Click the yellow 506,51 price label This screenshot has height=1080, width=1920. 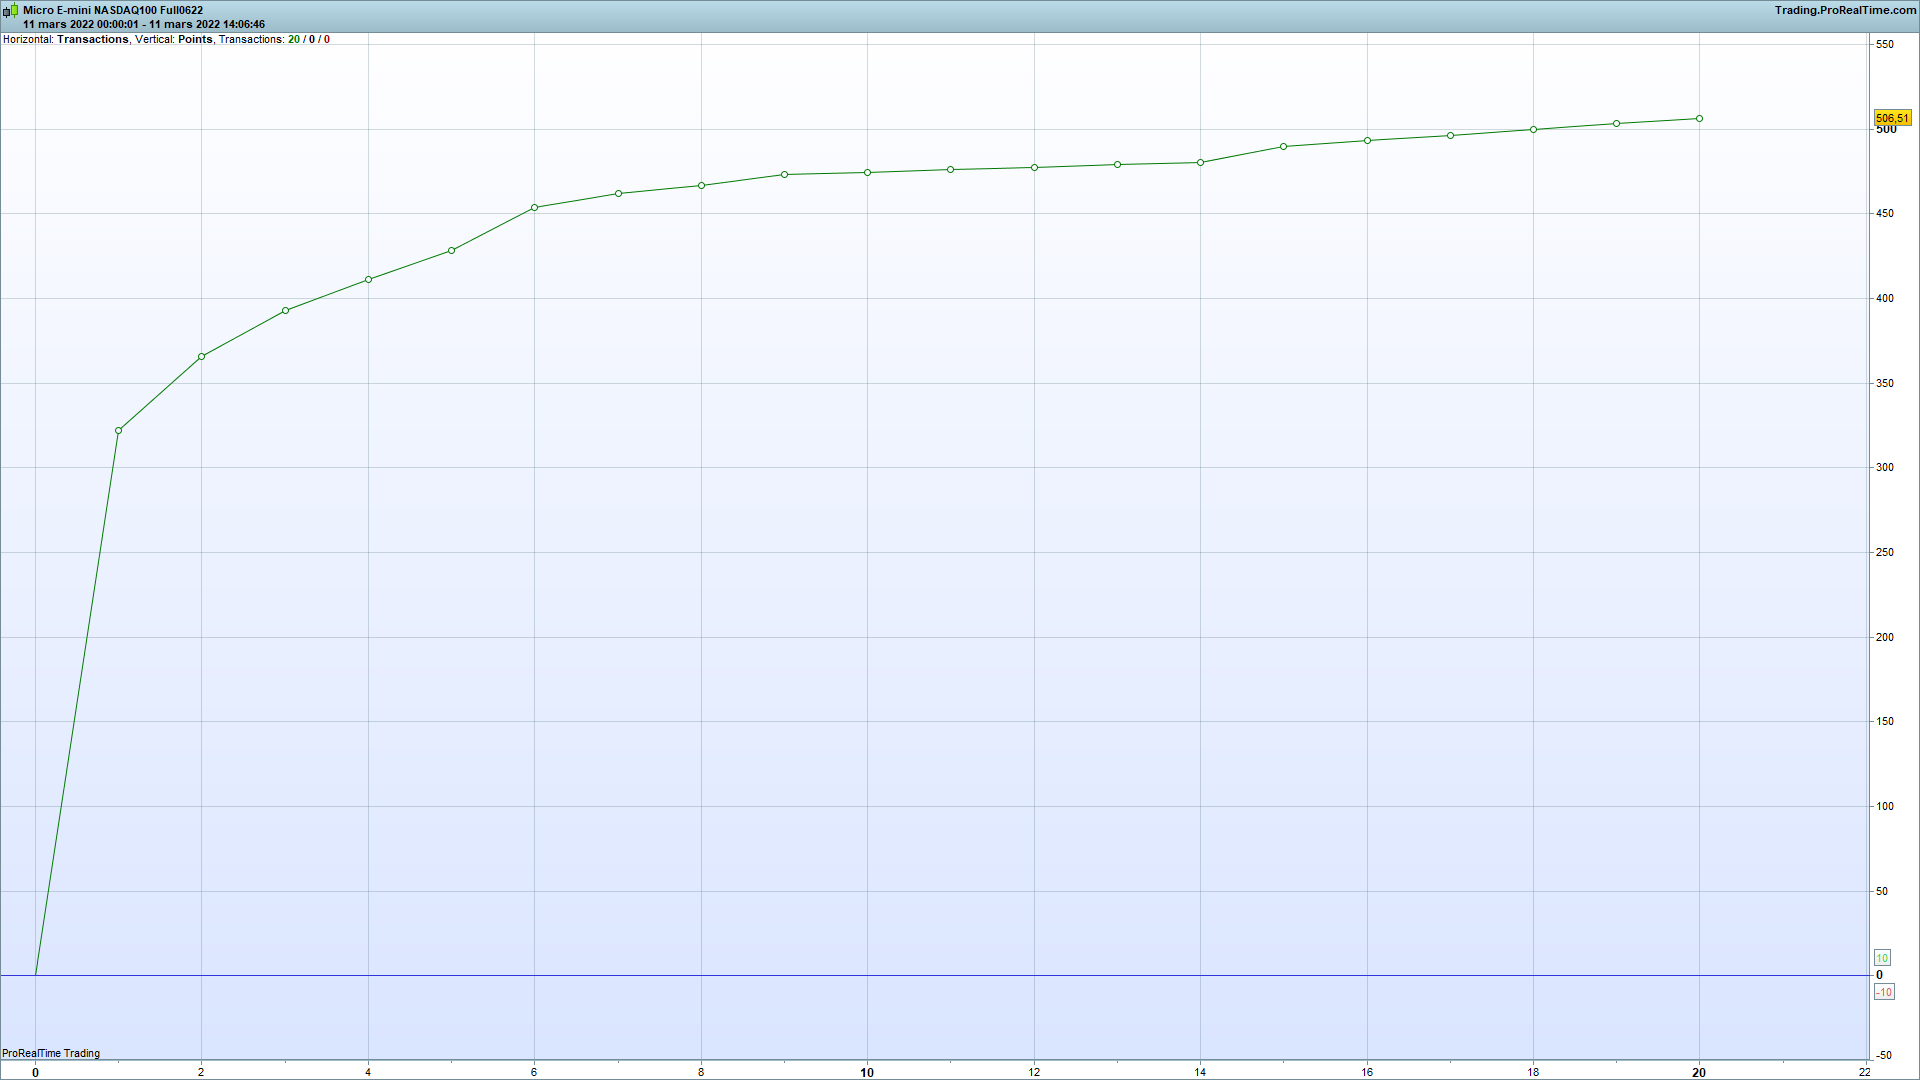point(1892,118)
